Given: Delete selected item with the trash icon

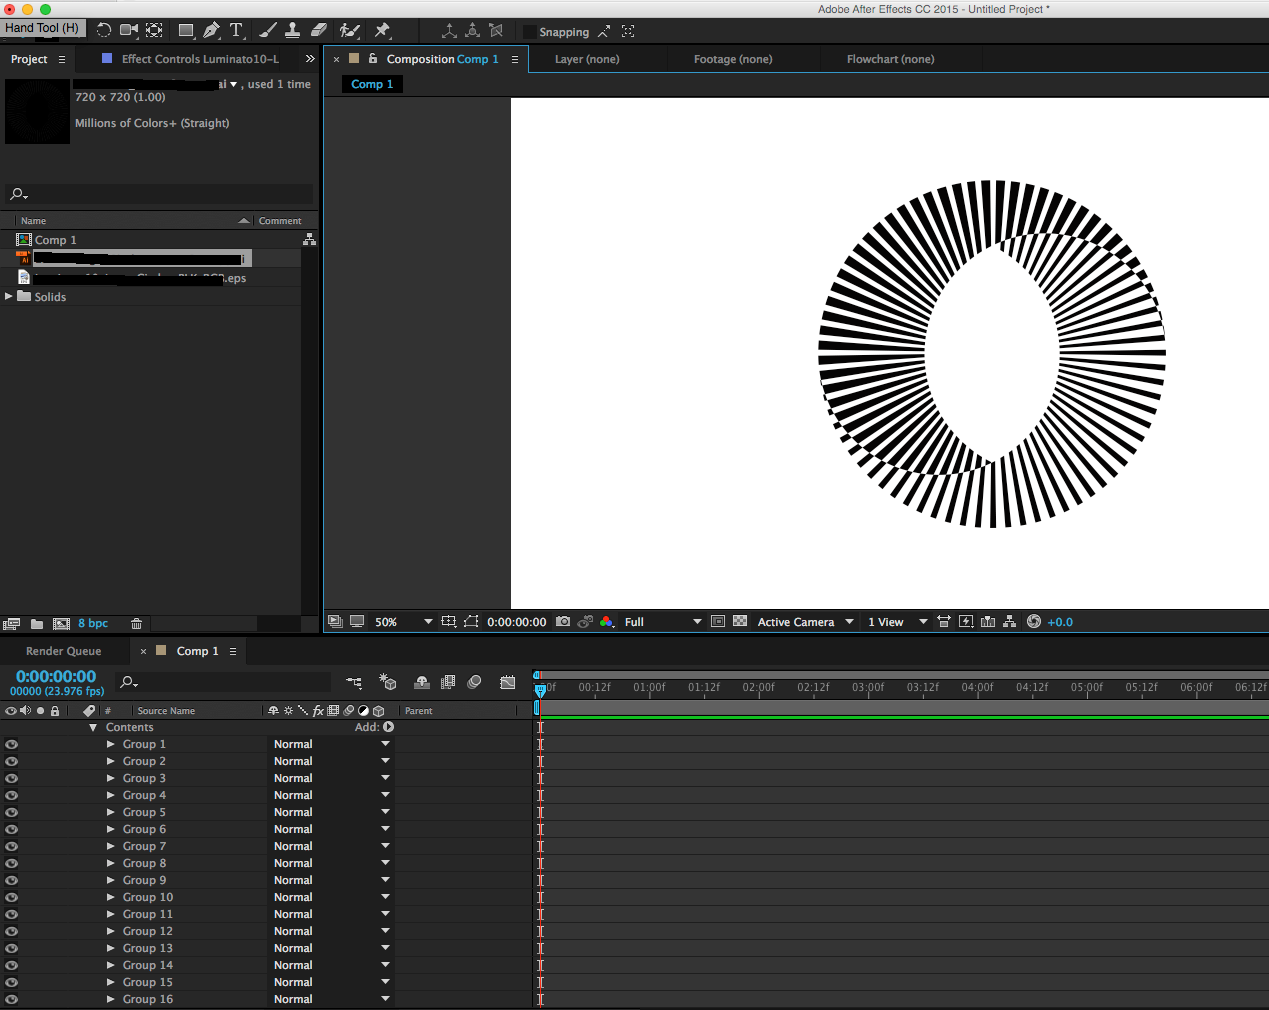Looking at the screenshot, I should coord(136,624).
